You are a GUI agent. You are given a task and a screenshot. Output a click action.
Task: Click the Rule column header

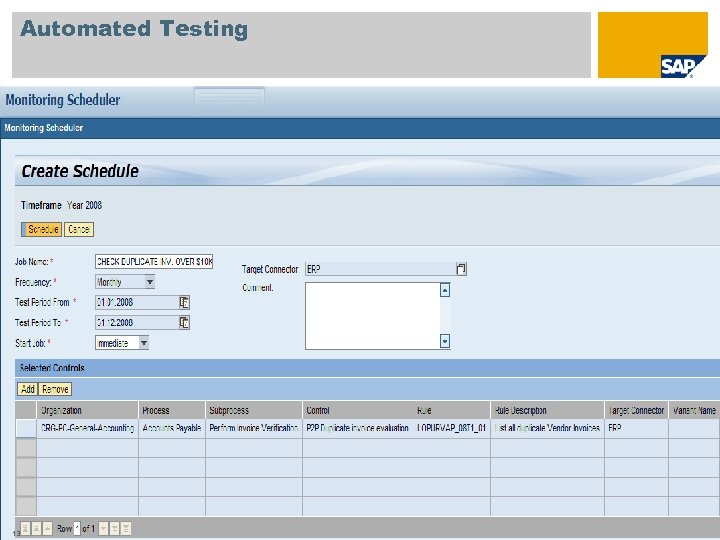tap(452, 410)
